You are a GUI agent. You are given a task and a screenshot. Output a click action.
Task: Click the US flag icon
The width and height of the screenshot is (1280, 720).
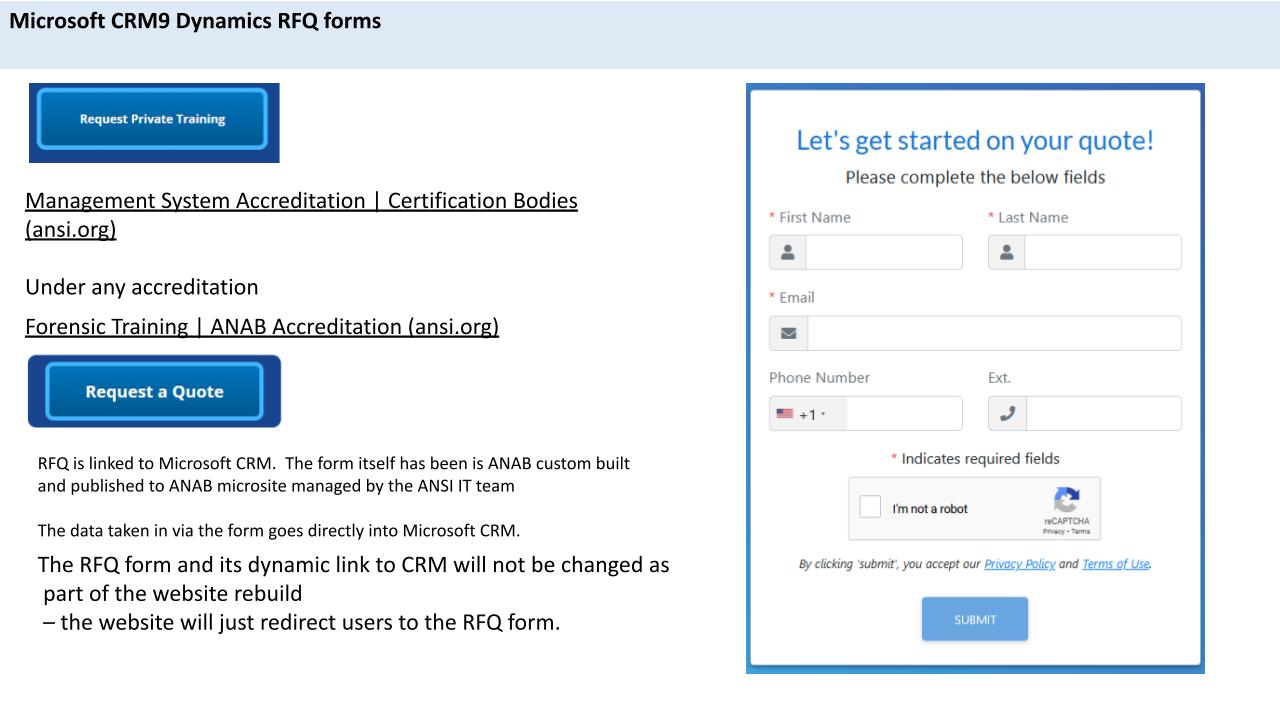[785, 414]
